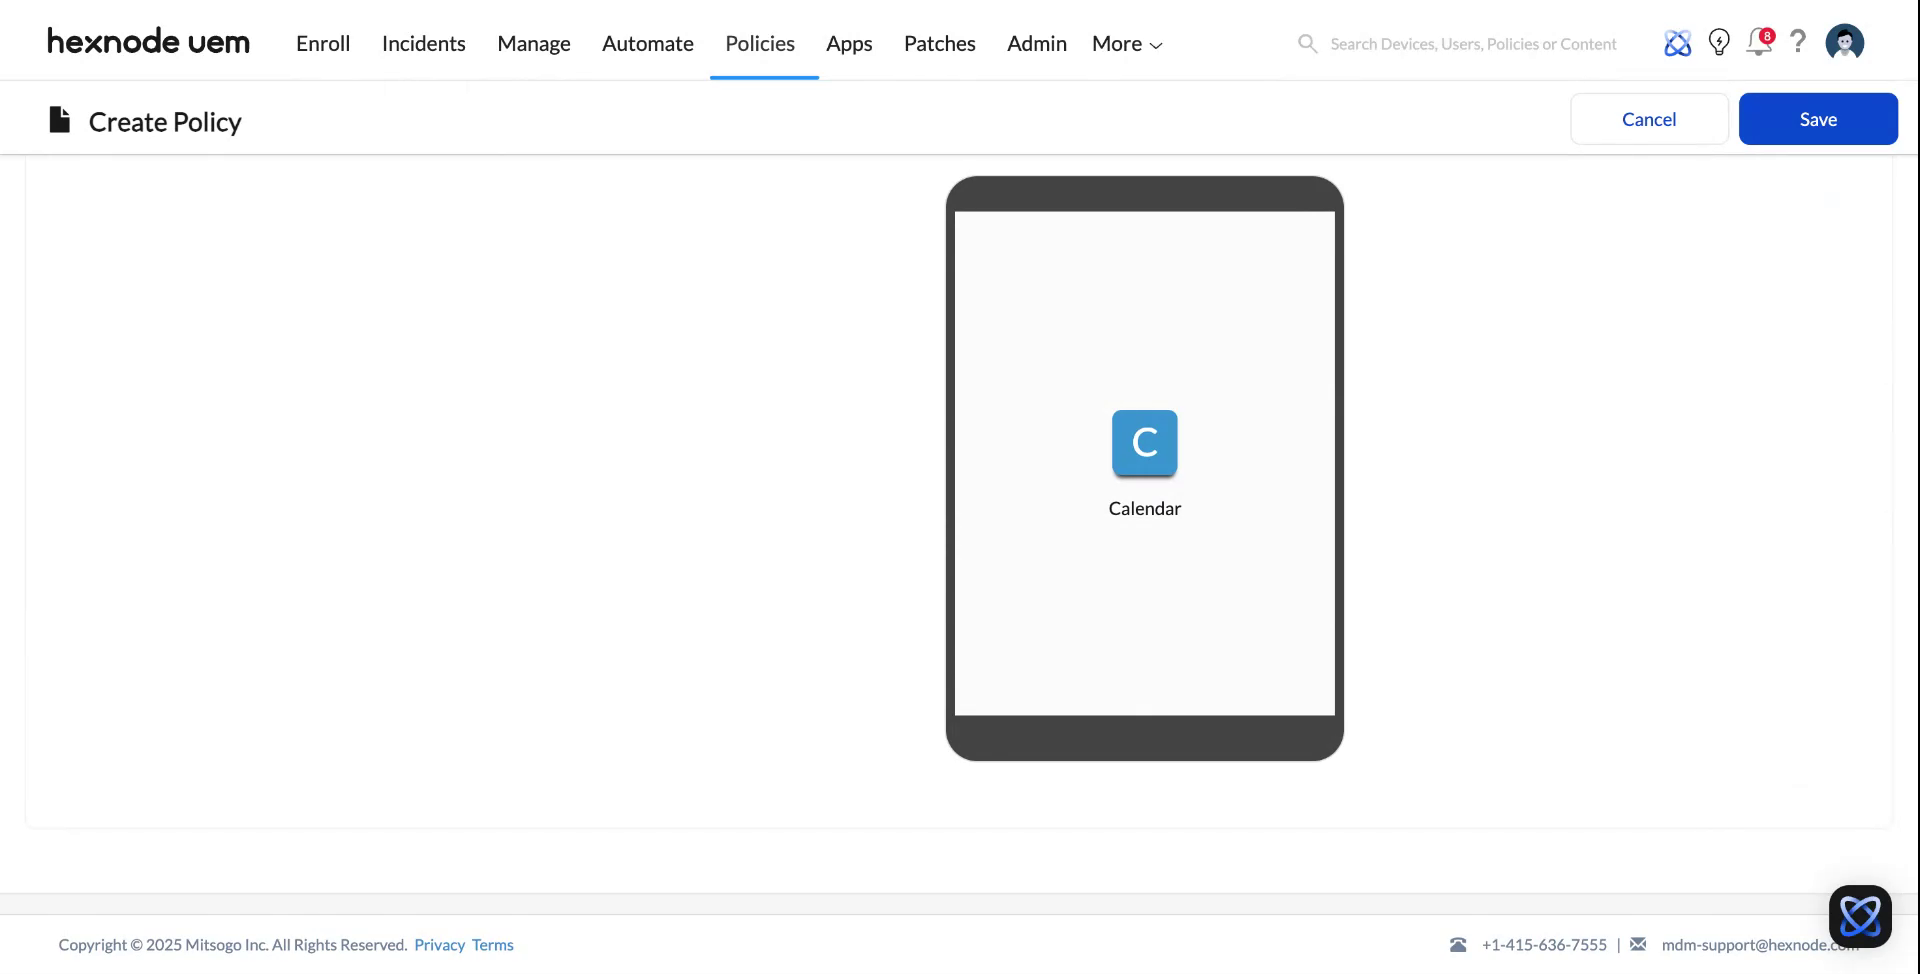Click the hexnode uem logo
The height and width of the screenshot is (974, 1920).
(148, 41)
